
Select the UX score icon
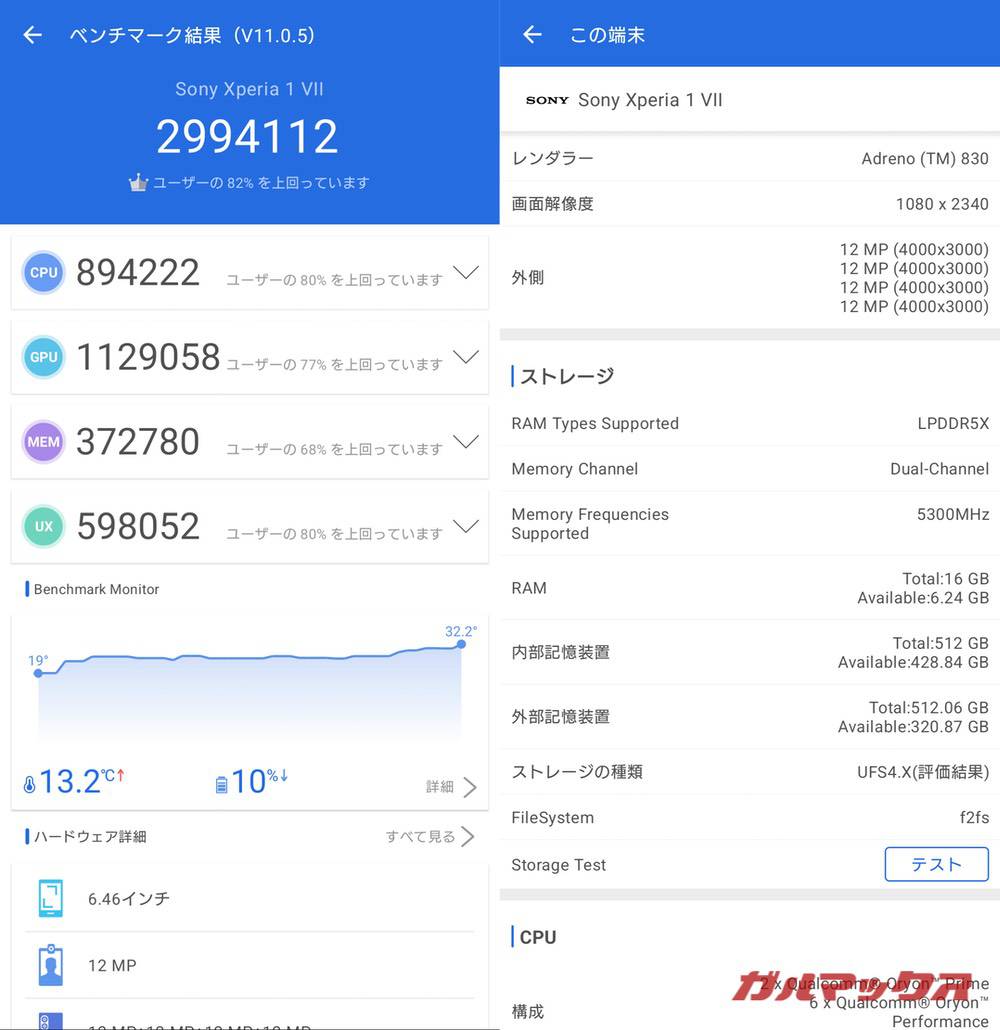(42, 526)
